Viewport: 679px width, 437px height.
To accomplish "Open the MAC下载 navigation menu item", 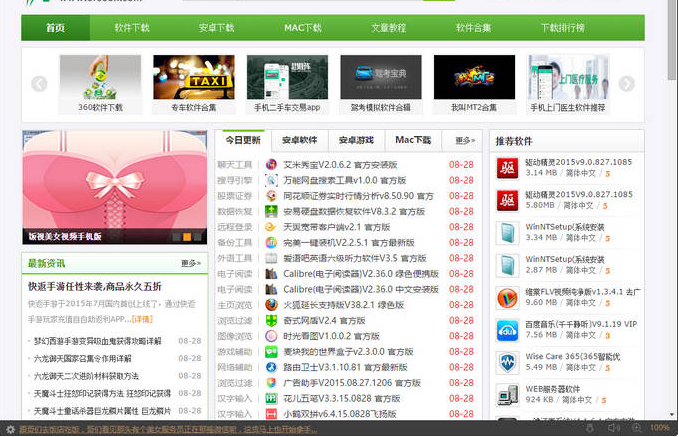I will pyautogui.click(x=303, y=28).
